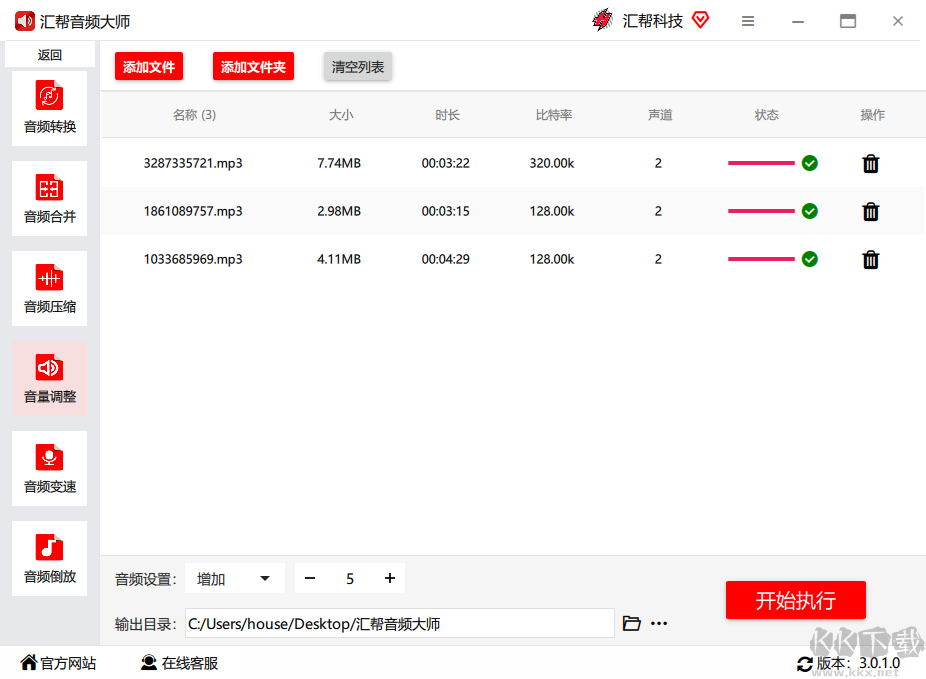The height and width of the screenshot is (679, 926).
Task: Click trash icon for 1033685969.mp3
Action: (870, 259)
